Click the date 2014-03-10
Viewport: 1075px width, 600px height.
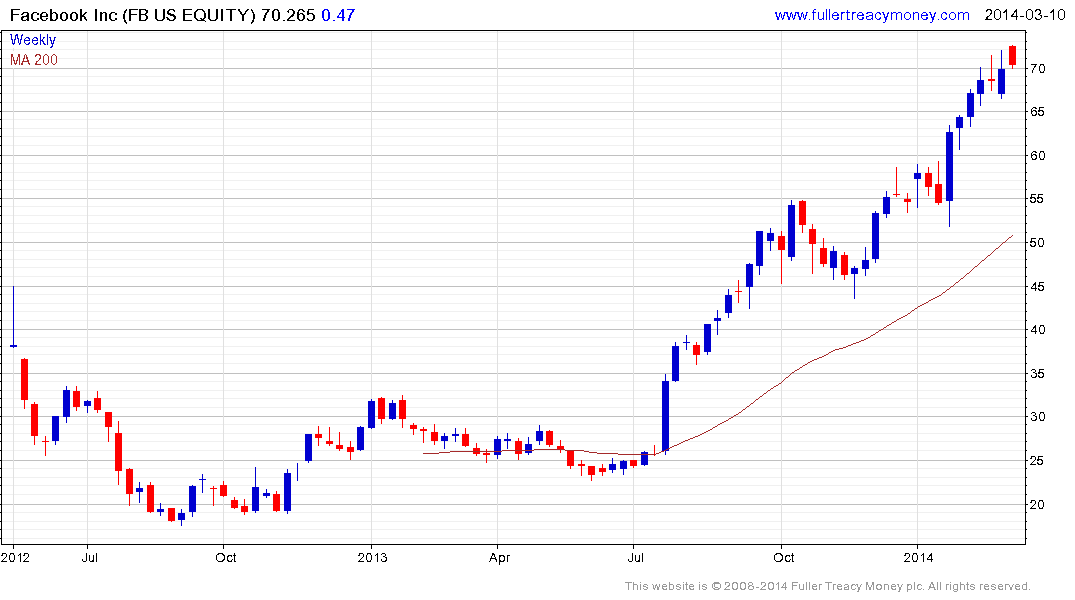(1025, 15)
